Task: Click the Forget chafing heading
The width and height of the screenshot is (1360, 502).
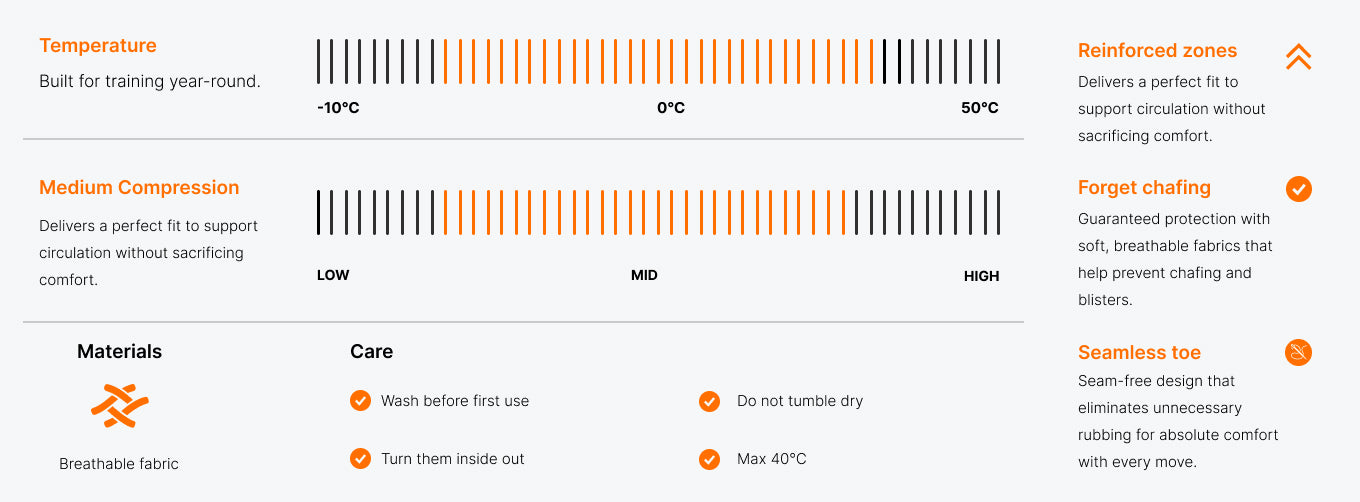Action: [1144, 187]
